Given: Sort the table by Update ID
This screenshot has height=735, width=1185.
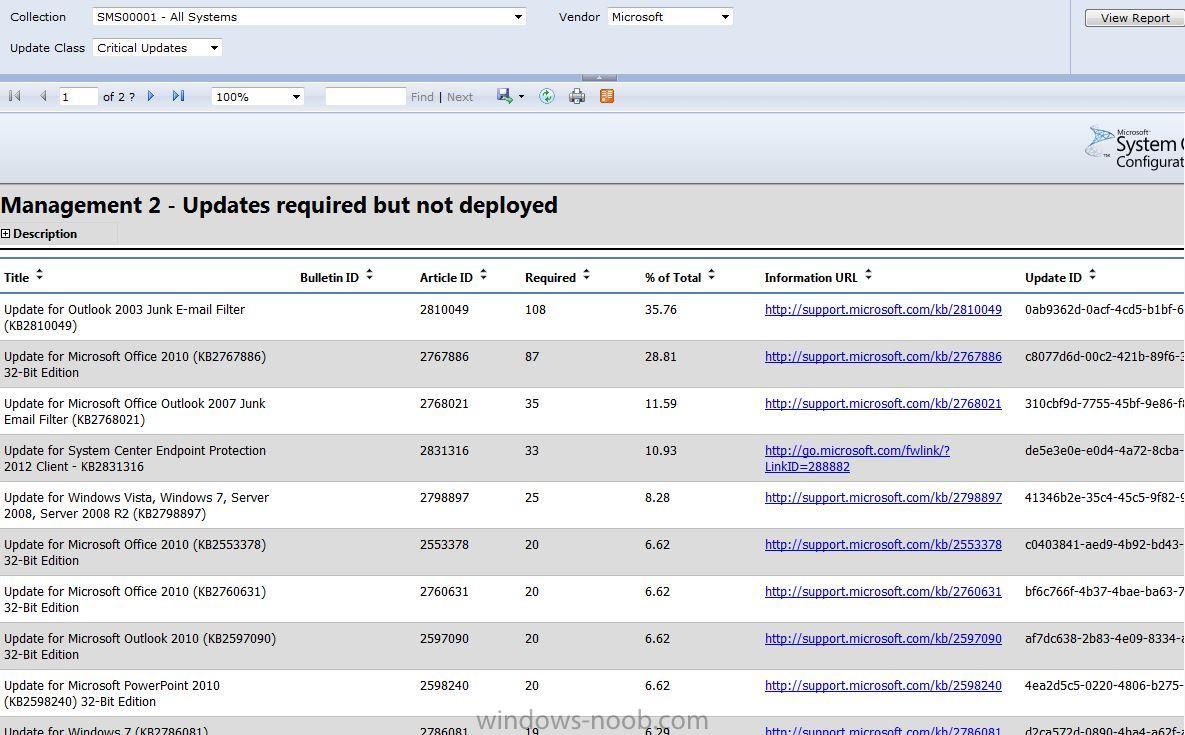Looking at the screenshot, I should pyautogui.click(x=1093, y=276).
